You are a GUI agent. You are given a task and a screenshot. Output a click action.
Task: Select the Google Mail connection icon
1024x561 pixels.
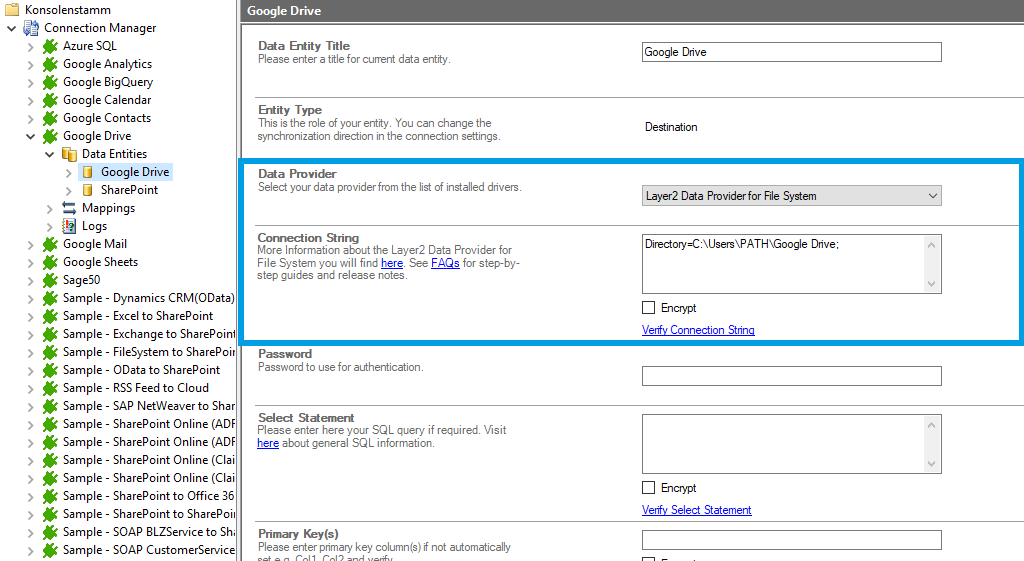[50, 244]
